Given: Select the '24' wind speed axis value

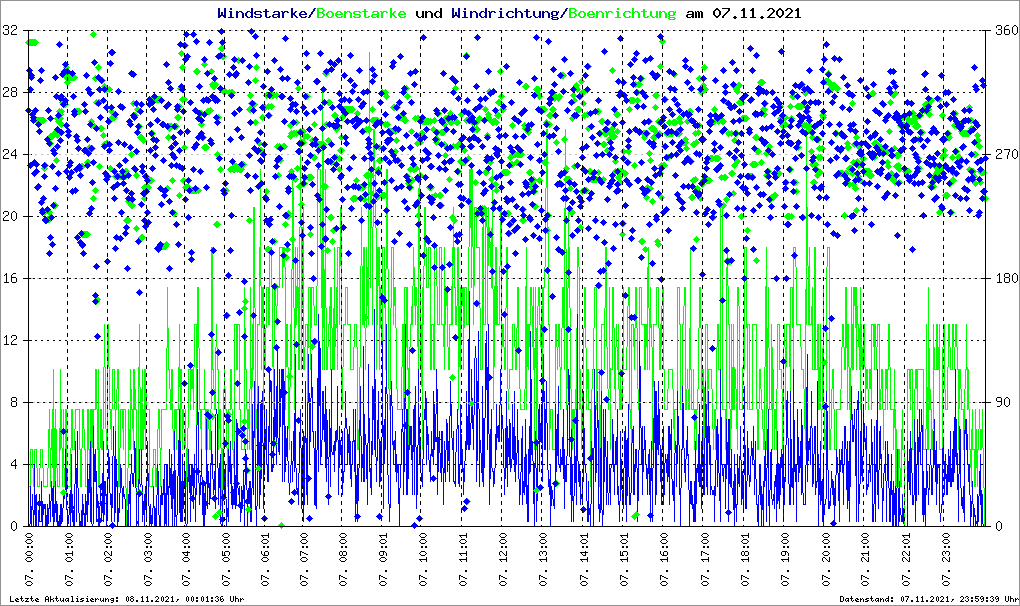Looking at the screenshot, I should click(x=10, y=155).
